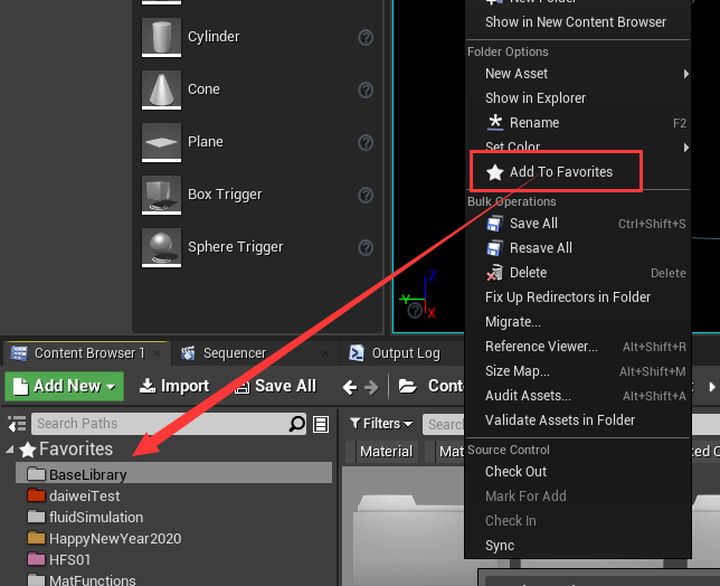The image size is (720, 586).
Task: Click the Box Trigger label
Action: click(x=225, y=194)
